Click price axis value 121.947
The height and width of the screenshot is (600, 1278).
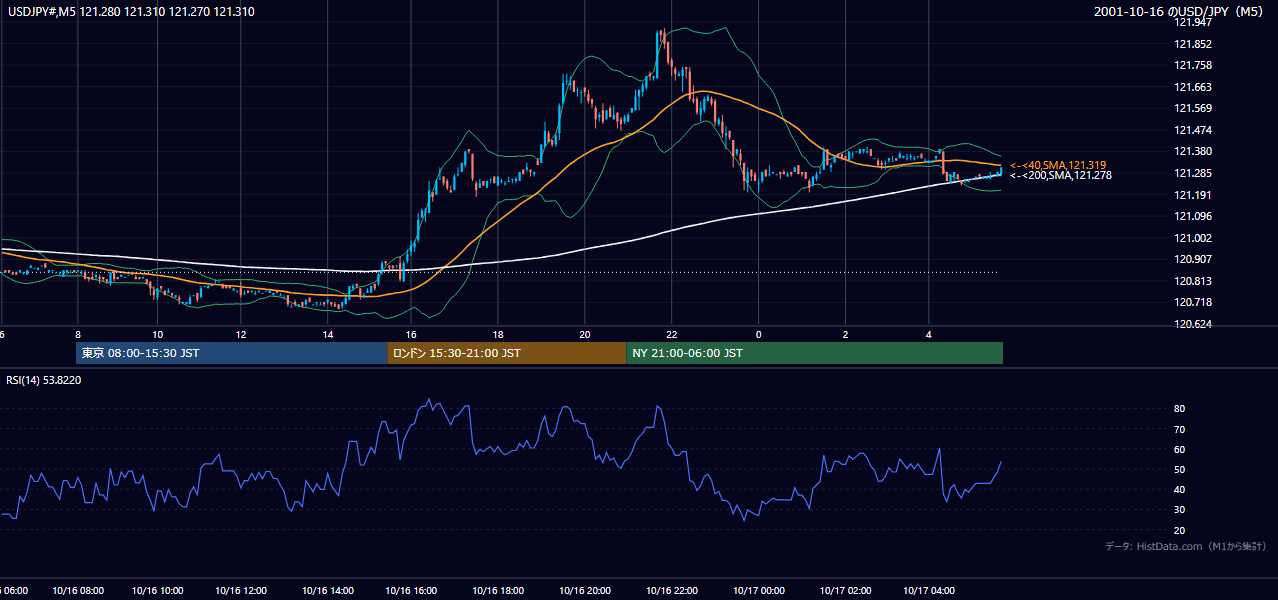pos(1192,22)
